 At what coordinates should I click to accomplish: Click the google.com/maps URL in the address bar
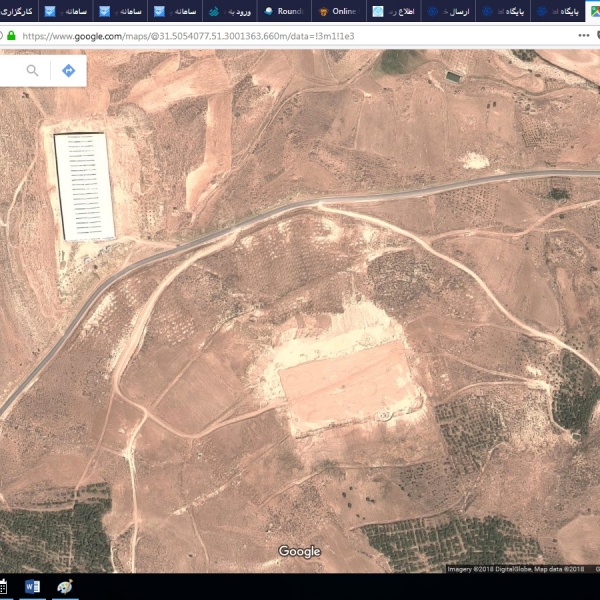click(x=188, y=35)
